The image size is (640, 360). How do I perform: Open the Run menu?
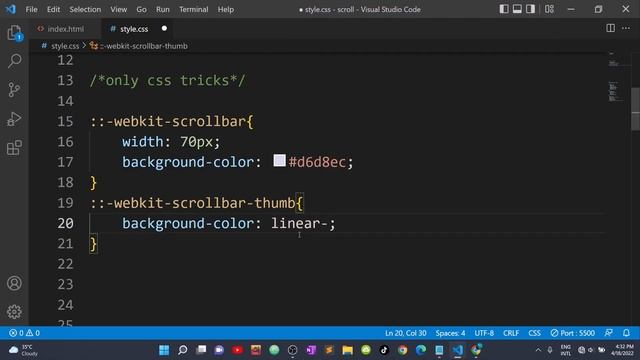[x=162, y=9]
